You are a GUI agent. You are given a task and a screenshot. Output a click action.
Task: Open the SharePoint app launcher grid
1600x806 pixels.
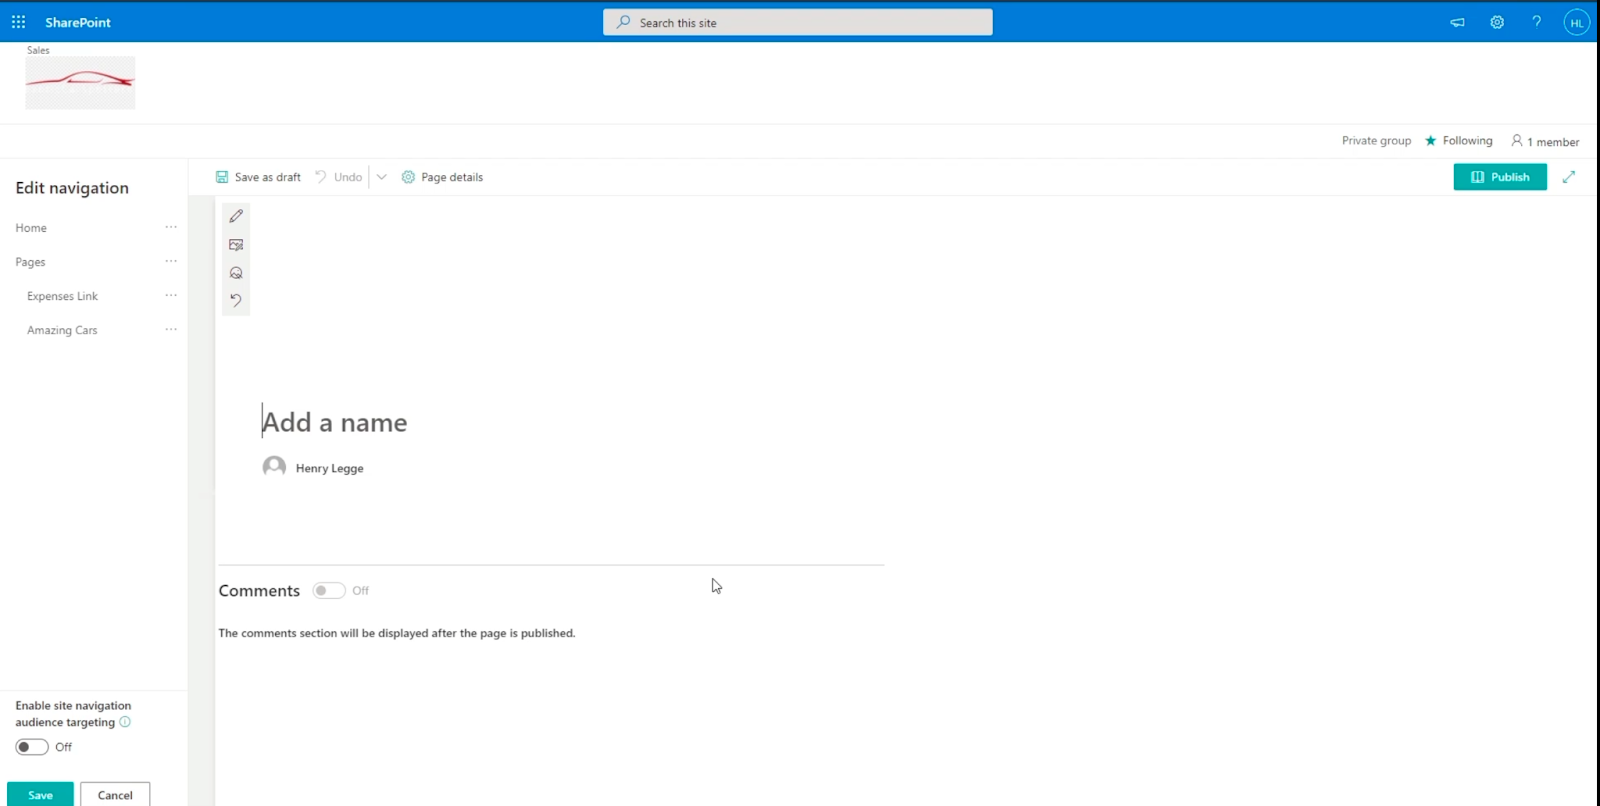pyautogui.click(x=18, y=22)
